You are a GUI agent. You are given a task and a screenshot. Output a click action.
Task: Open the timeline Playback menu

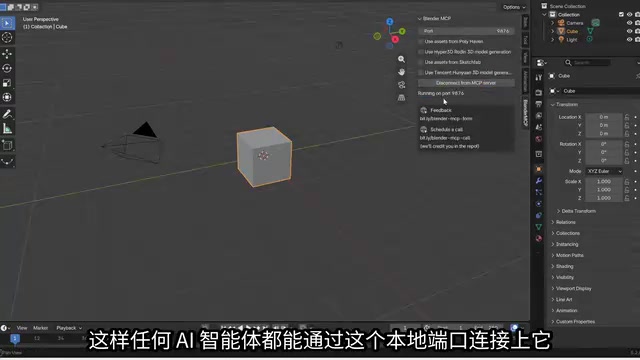(x=69, y=328)
